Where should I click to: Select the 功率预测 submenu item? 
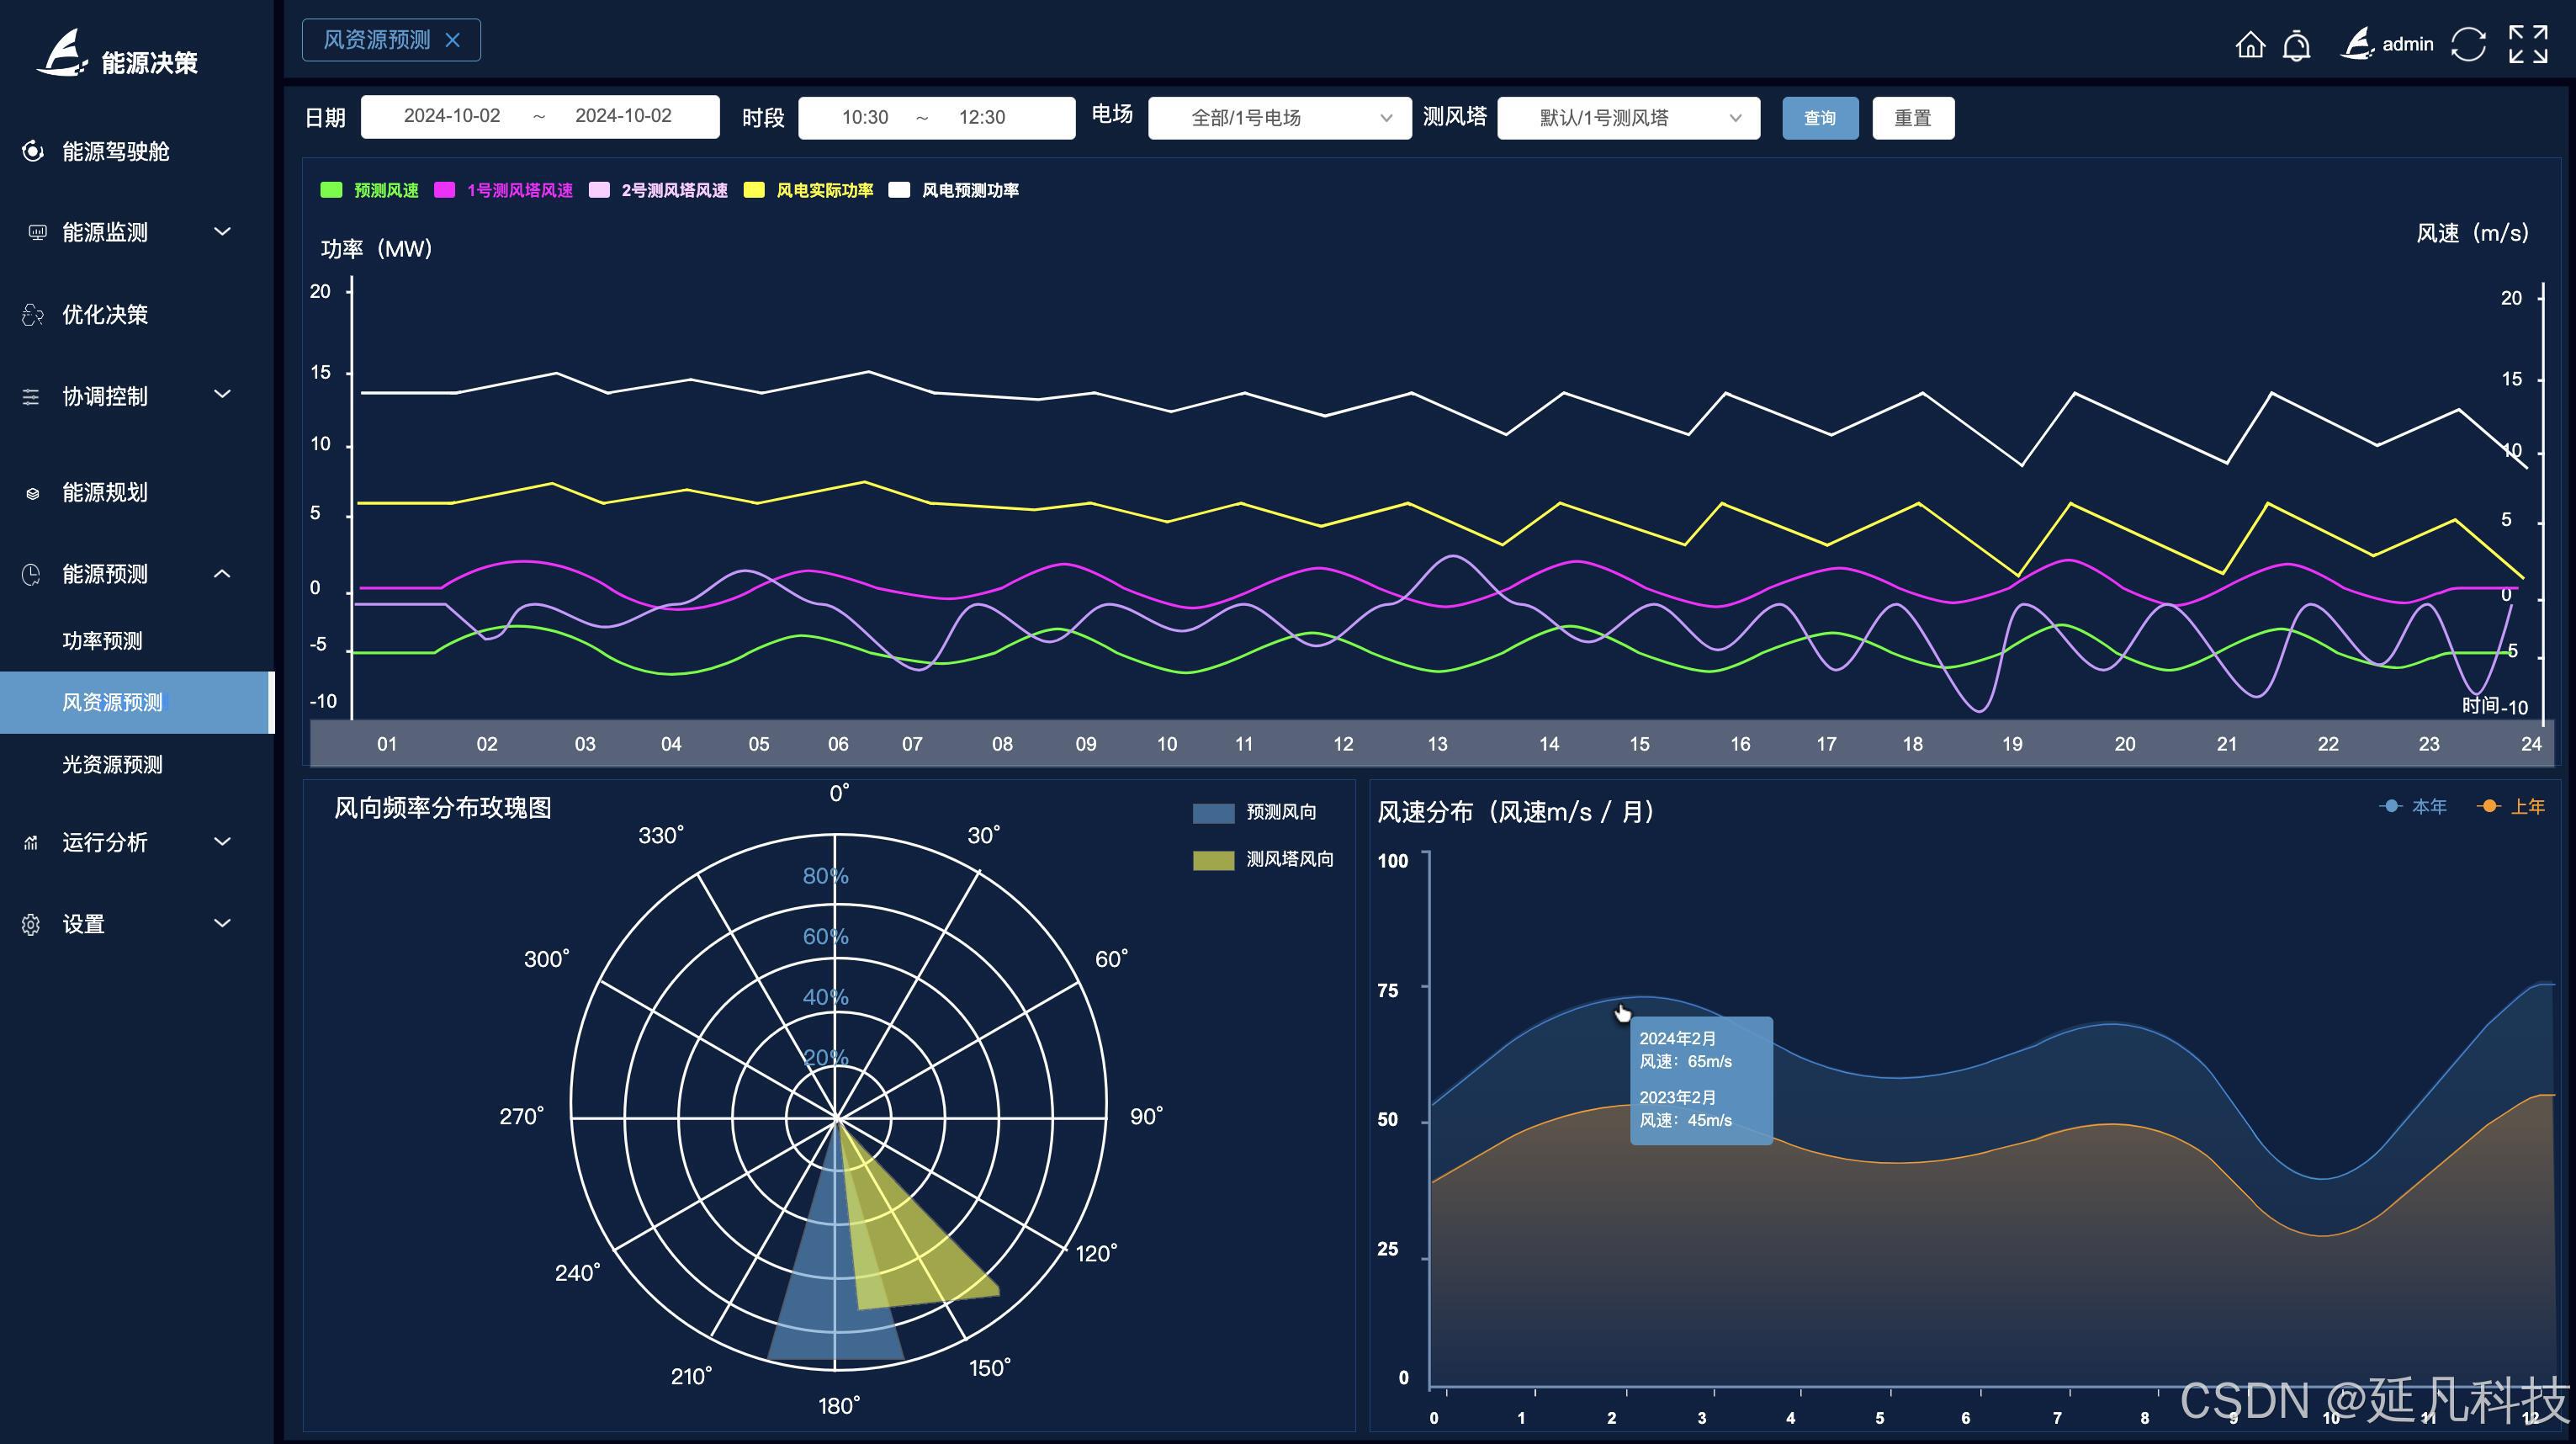tap(102, 641)
